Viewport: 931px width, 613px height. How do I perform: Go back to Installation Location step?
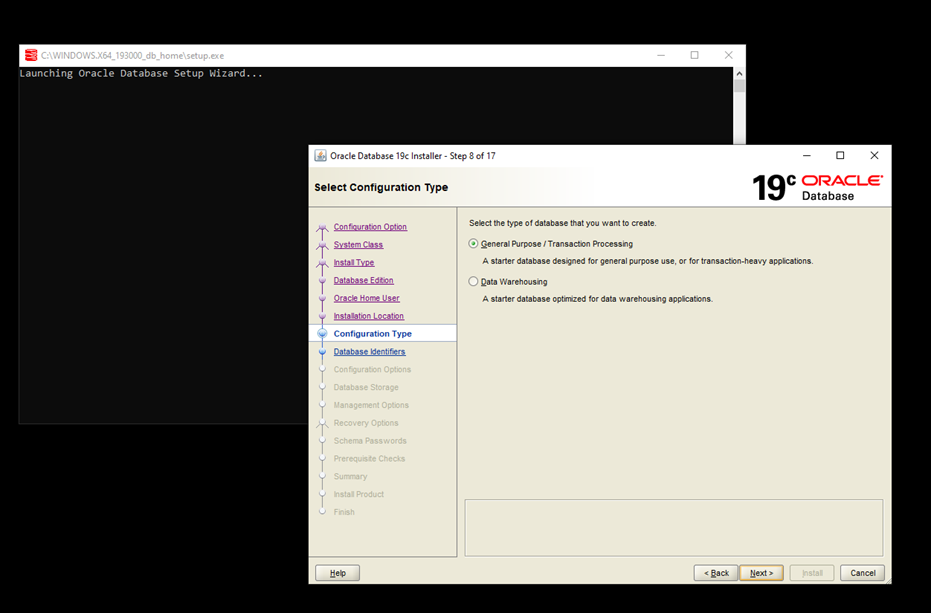point(369,316)
